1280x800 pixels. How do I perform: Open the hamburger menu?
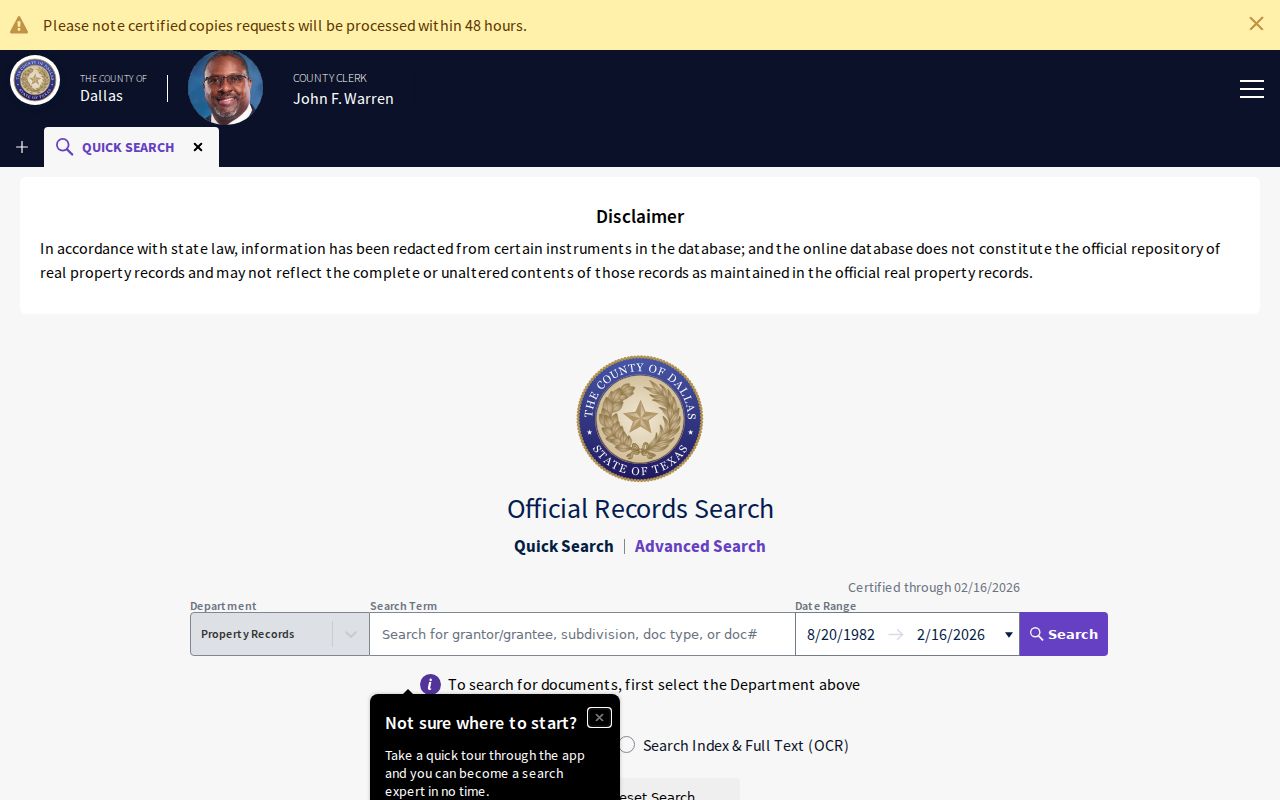pos(1252,89)
